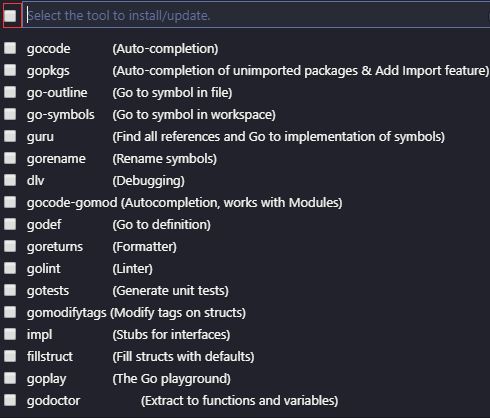Tick the godef checkbox
This screenshot has height=418, width=490.
[x=10, y=224]
